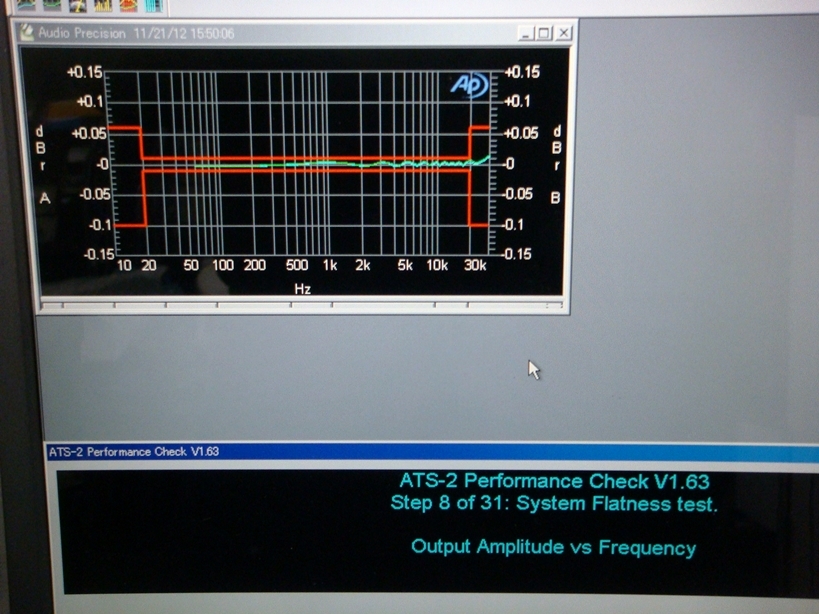Click the '100' frequency axis label
This screenshot has height=614, width=819.
[x=223, y=265]
